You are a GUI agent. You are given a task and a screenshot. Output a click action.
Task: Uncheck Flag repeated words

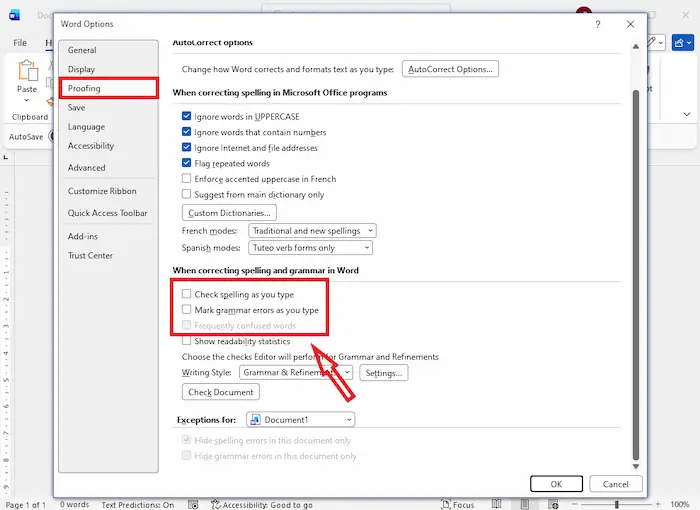click(187, 163)
